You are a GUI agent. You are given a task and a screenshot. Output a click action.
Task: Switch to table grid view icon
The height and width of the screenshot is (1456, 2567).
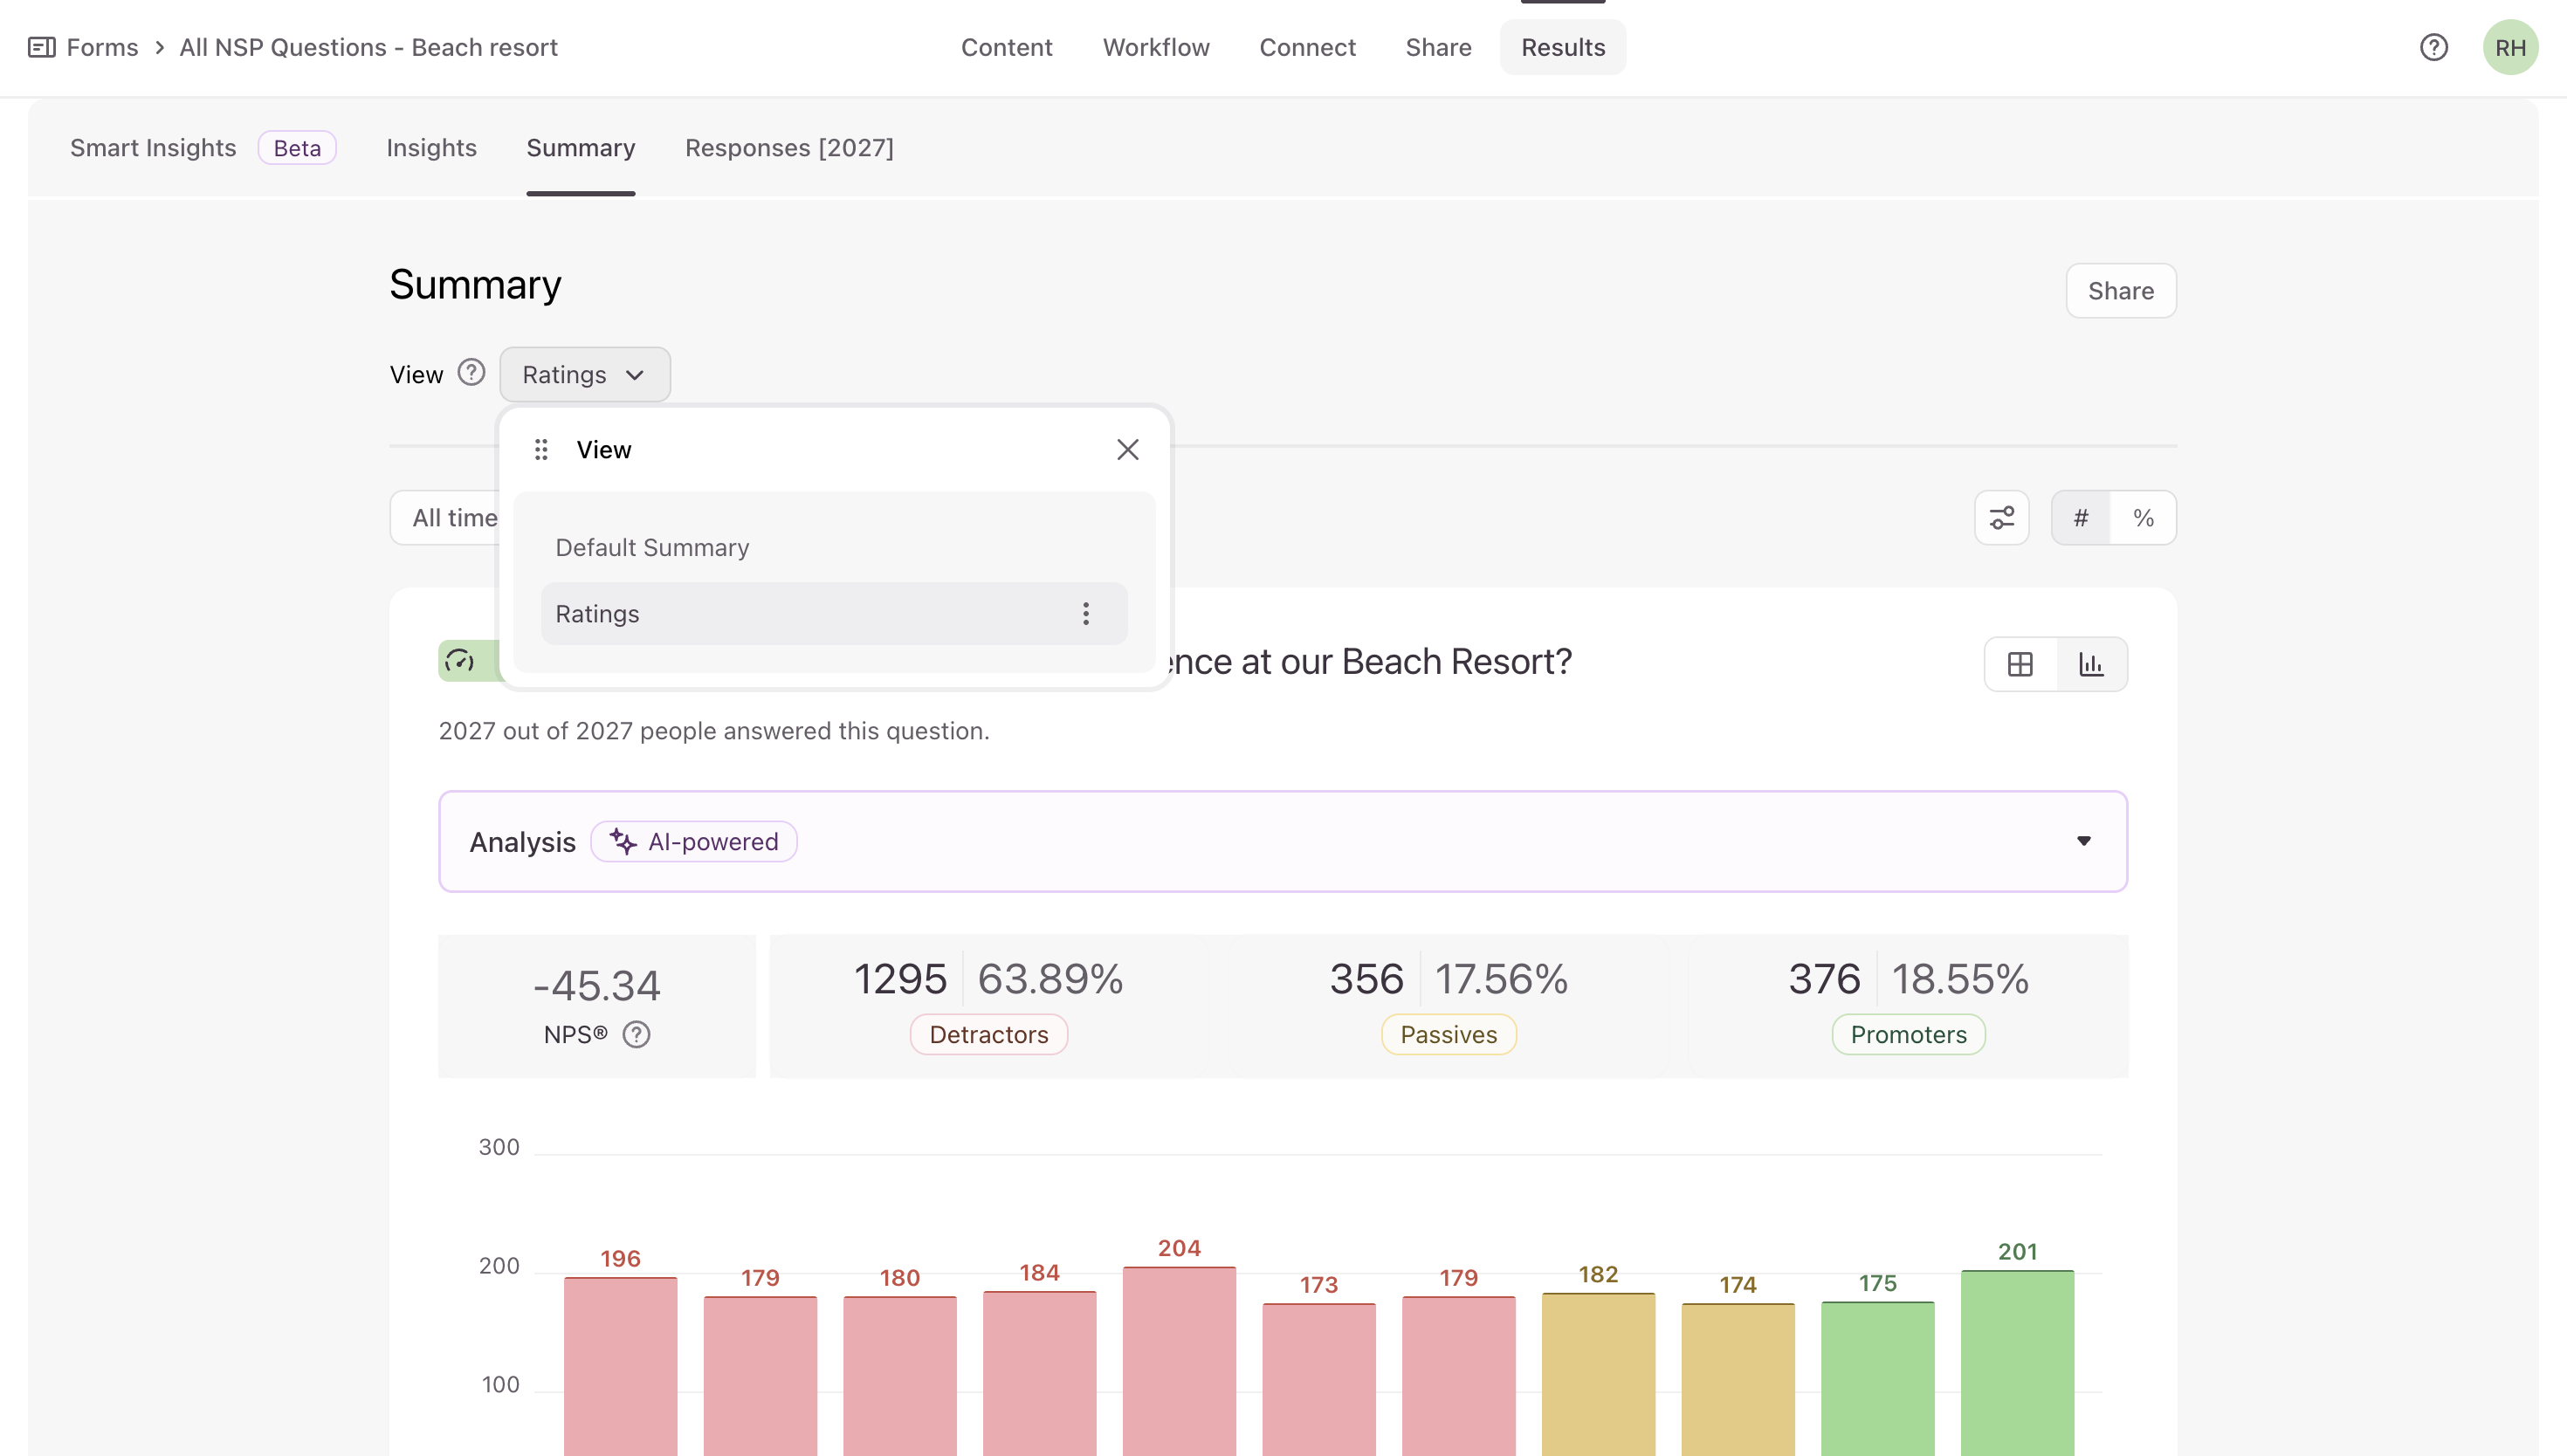[2020, 664]
